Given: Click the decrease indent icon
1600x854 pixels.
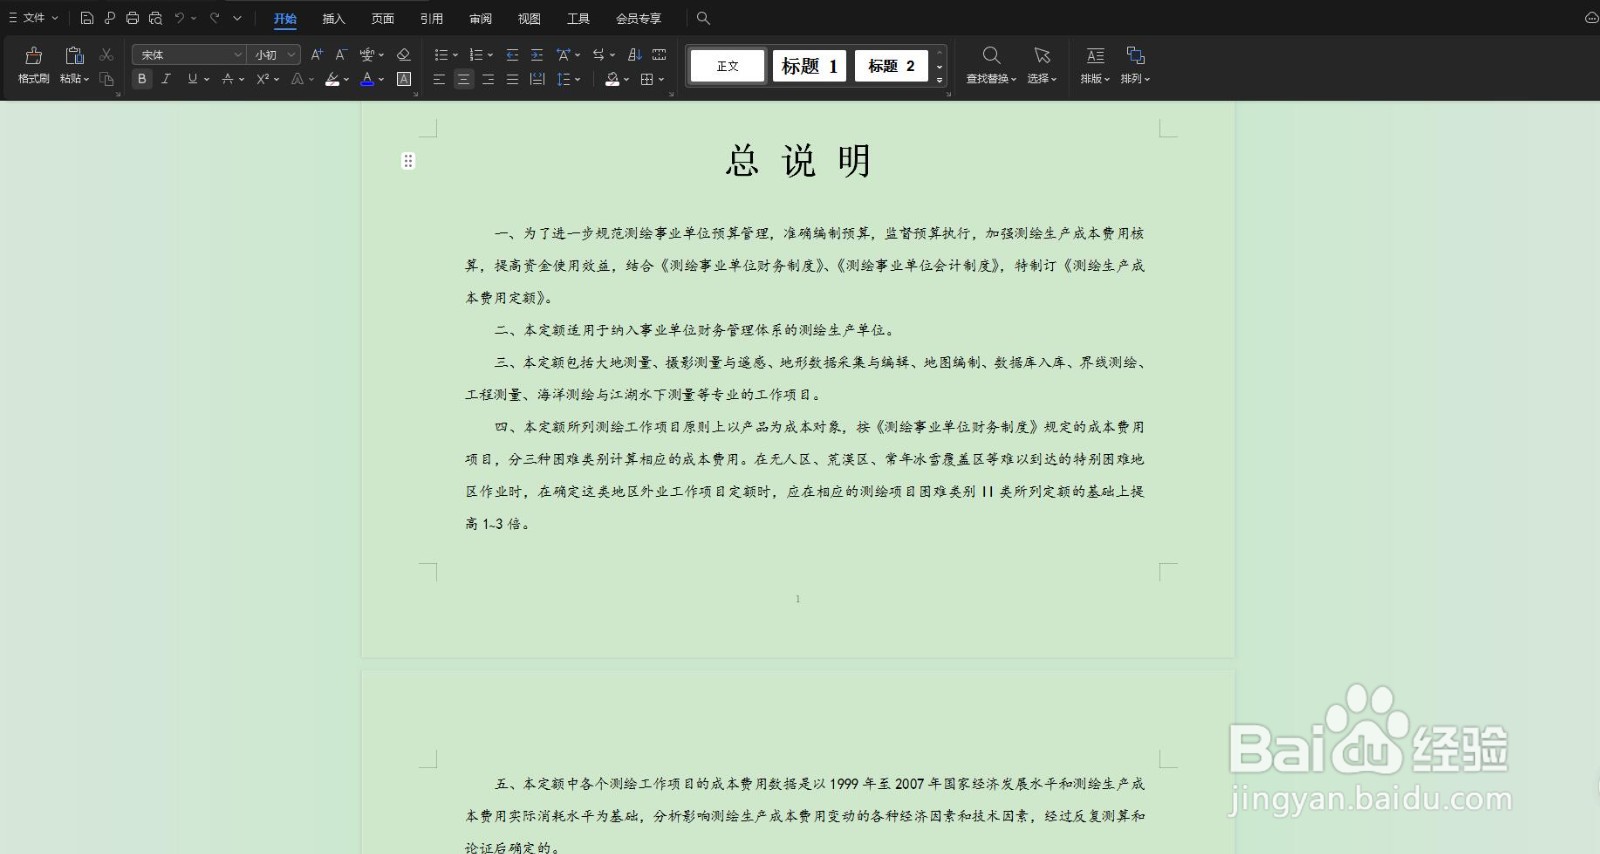Looking at the screenshot, I should (512, 55).
